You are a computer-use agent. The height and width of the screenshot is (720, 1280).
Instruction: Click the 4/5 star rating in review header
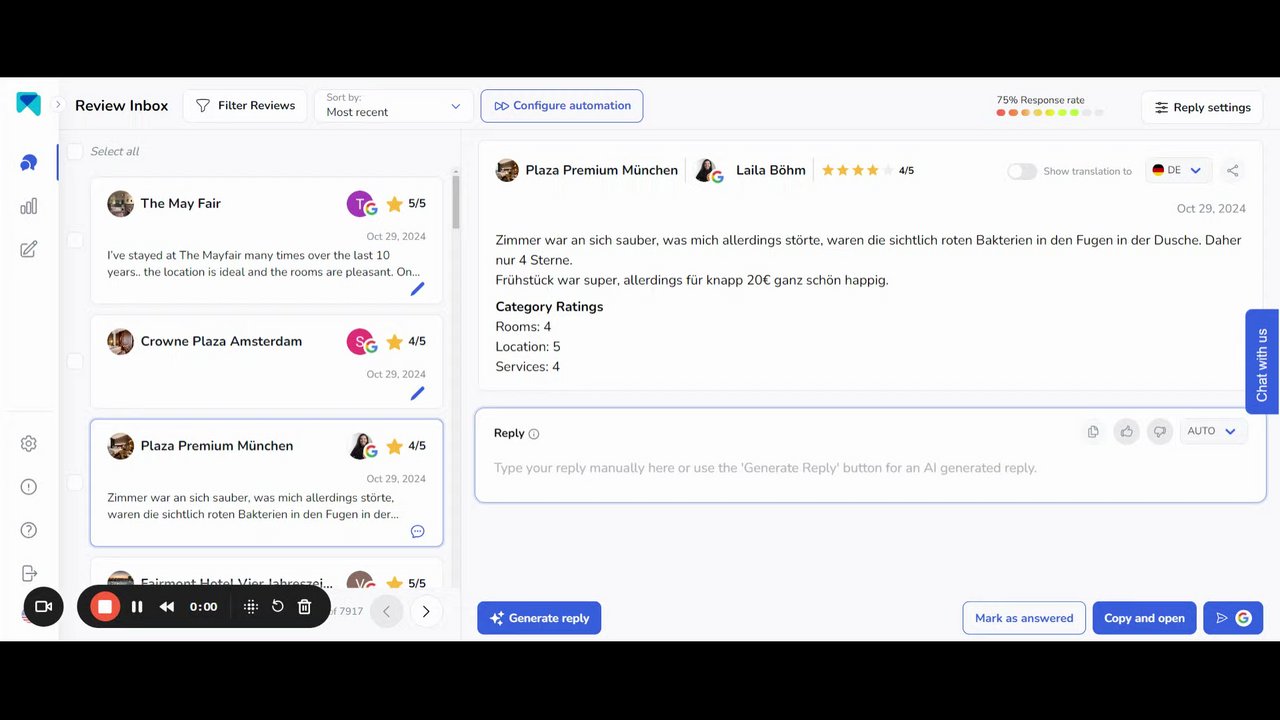tap(868, 171)
